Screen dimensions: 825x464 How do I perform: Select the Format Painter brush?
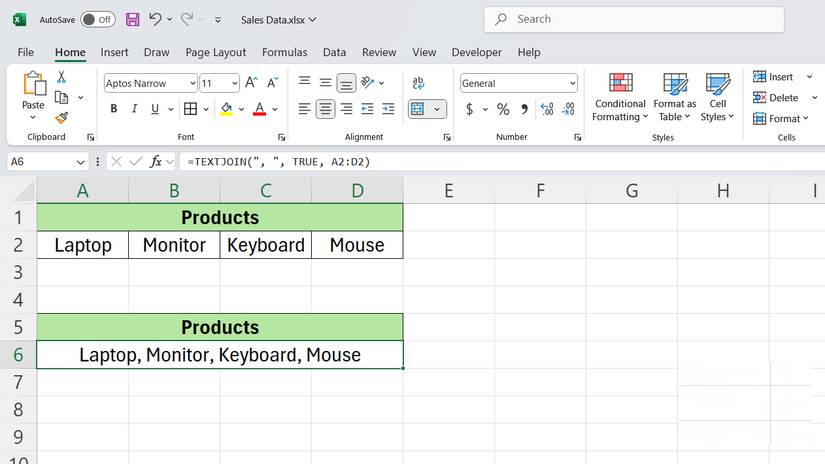pos(62,118)
